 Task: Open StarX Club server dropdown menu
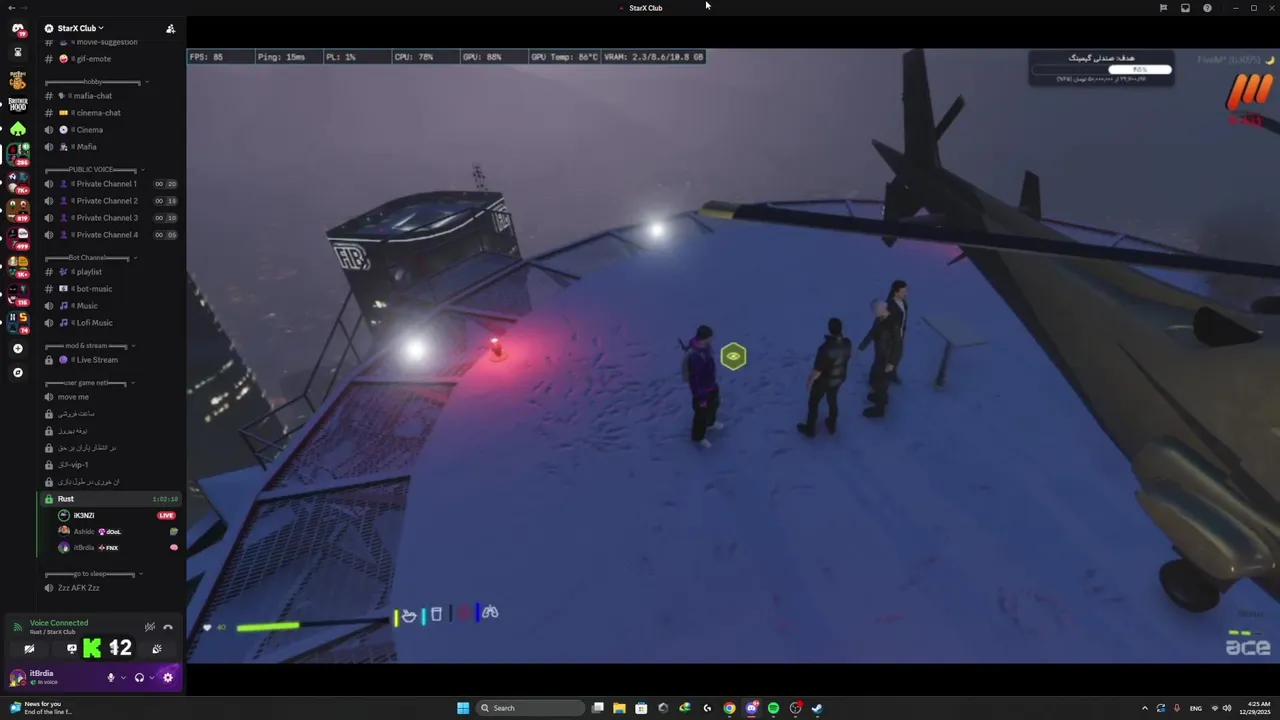coord(80,28)
